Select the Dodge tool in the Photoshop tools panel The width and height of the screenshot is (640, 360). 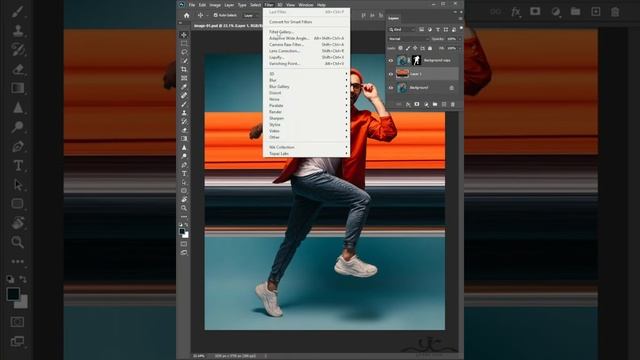coord(184,156)
